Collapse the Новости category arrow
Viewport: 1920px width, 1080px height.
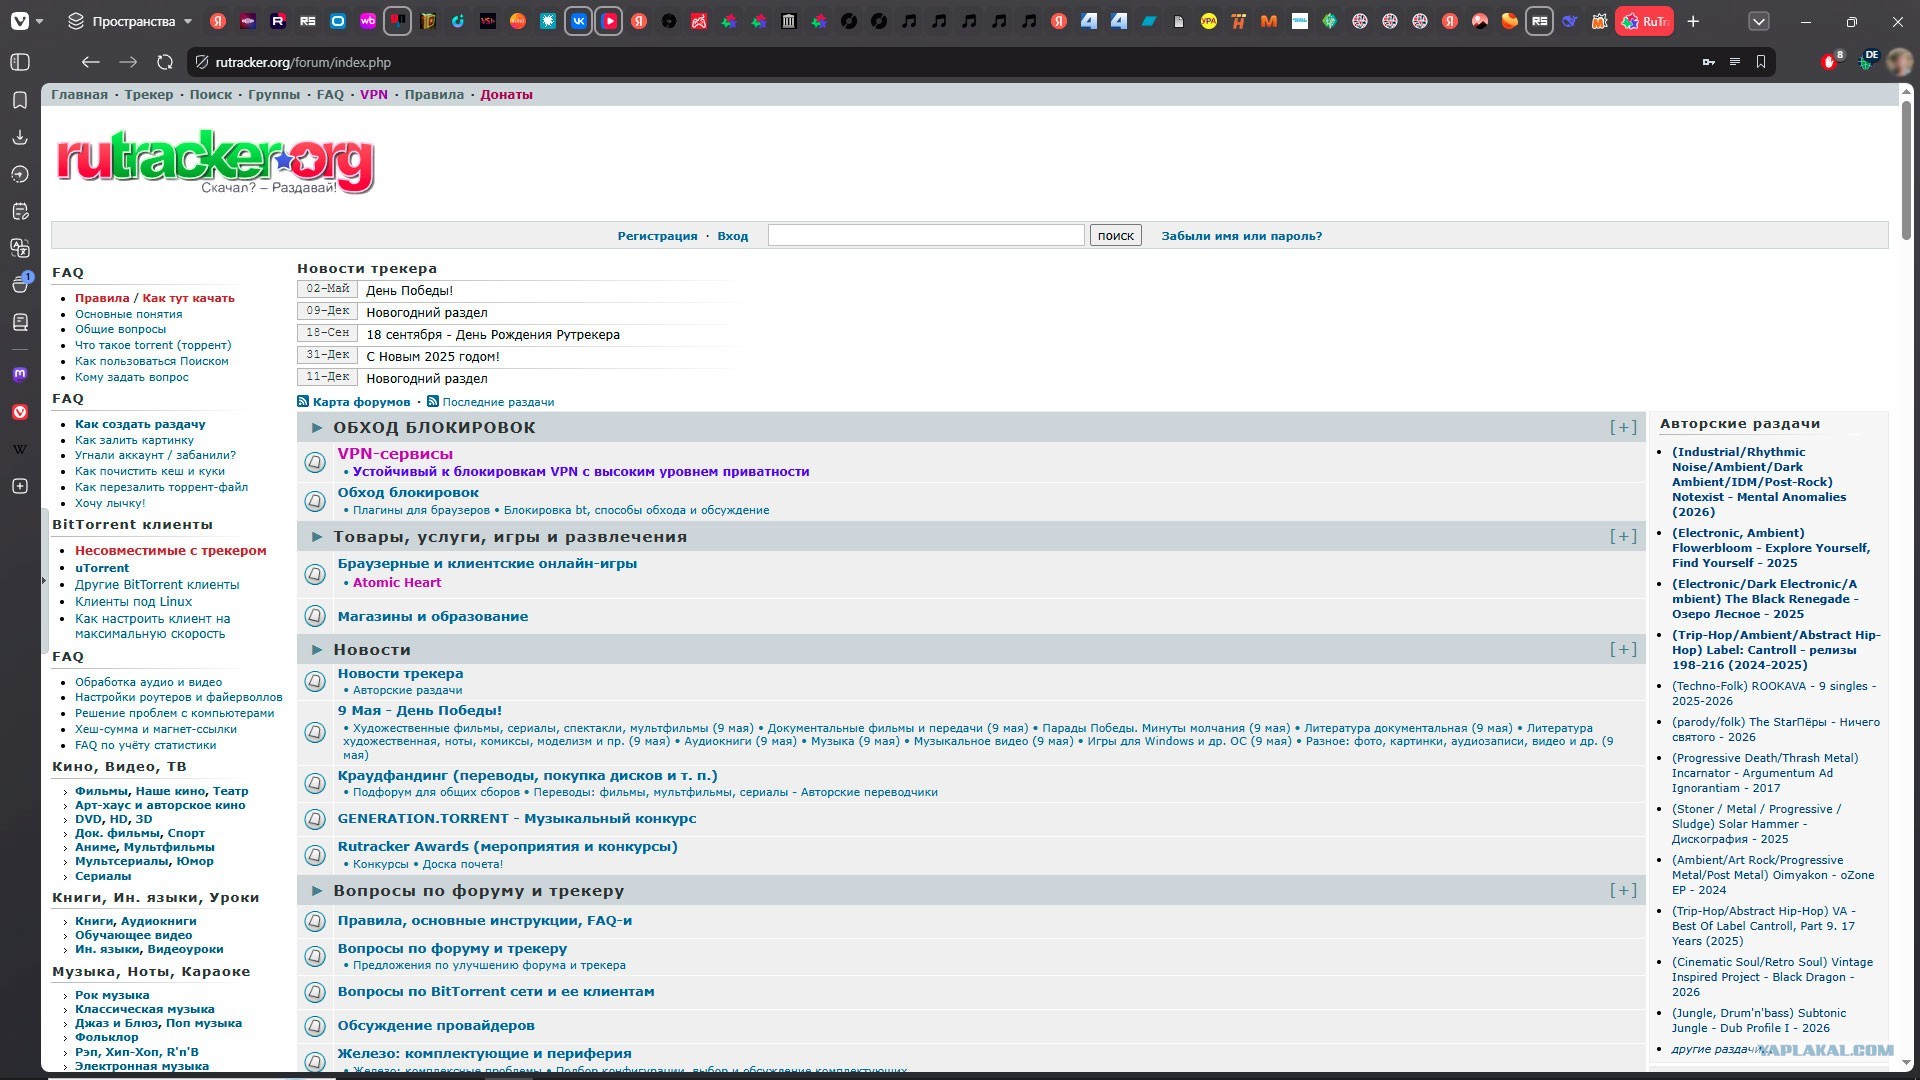tap(317, 650)
